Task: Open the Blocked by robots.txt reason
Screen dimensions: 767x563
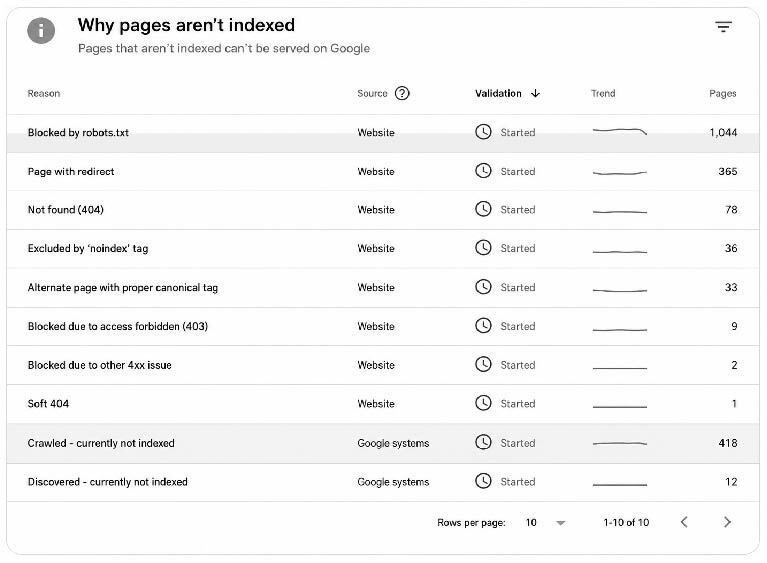Action: click(78, 133)
